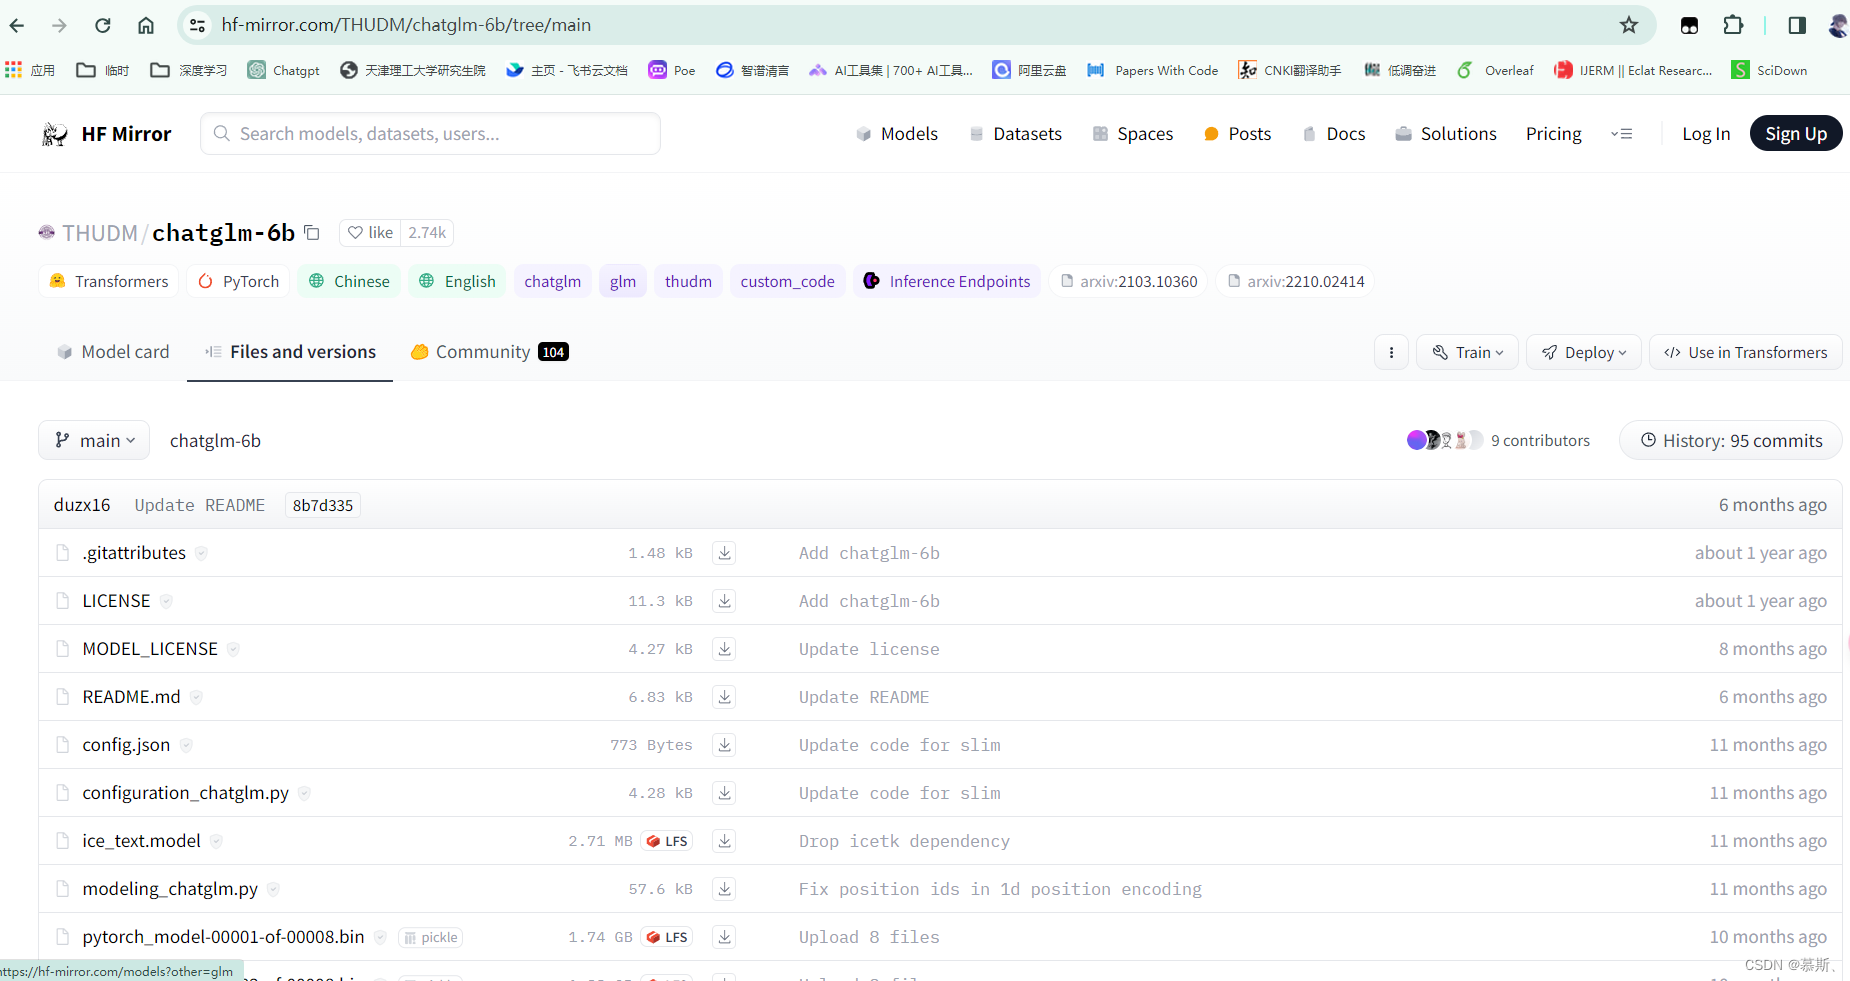The width and height of the screenshot is (1850, 981).
Task: Expand the Train dropdown
Action: (x=1467, y=352)
